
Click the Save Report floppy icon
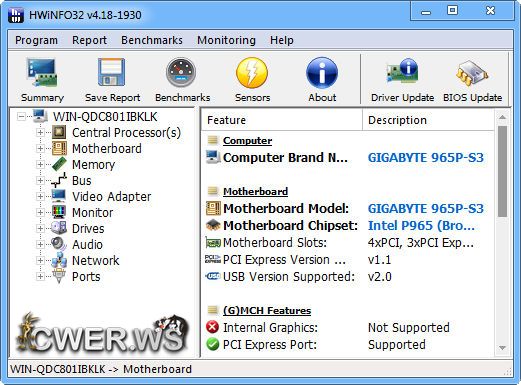[112, 72]
